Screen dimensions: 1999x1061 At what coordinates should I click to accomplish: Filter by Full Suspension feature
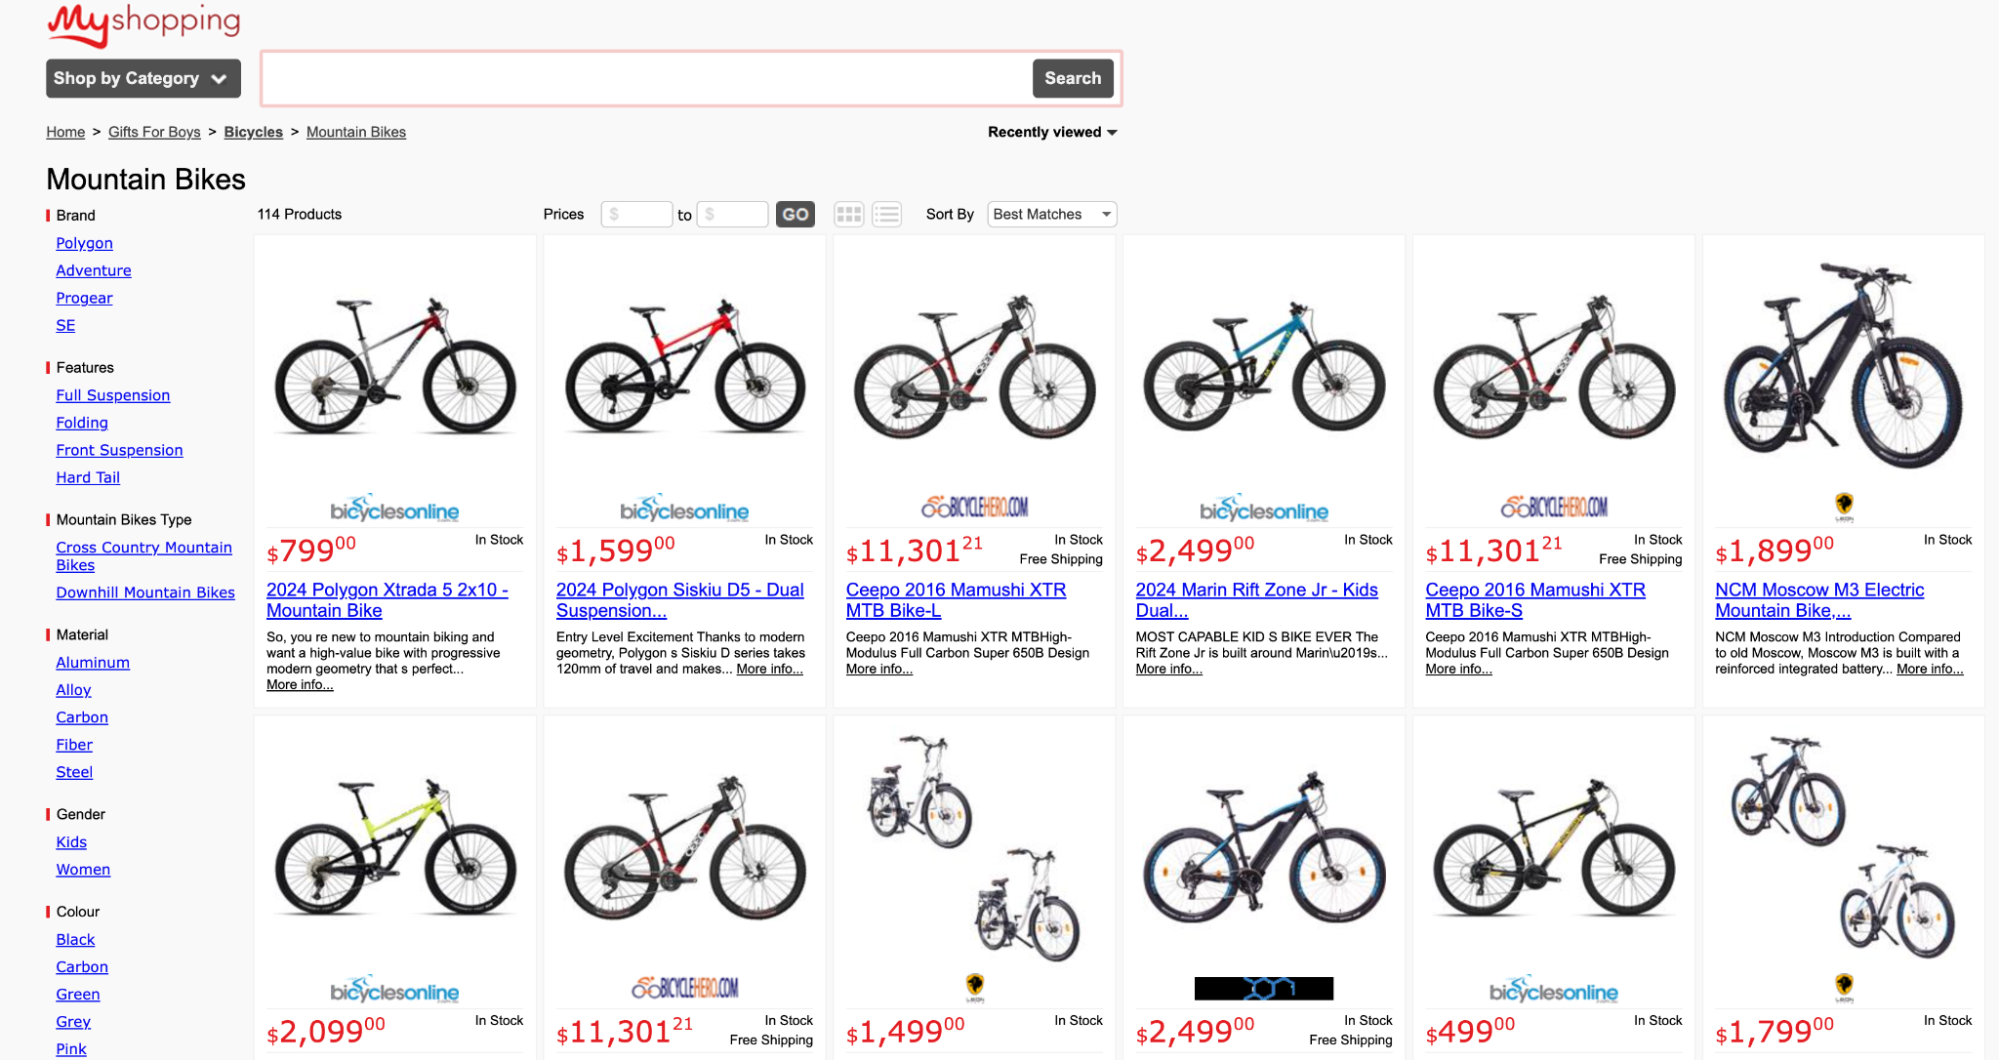coord(113,395)
